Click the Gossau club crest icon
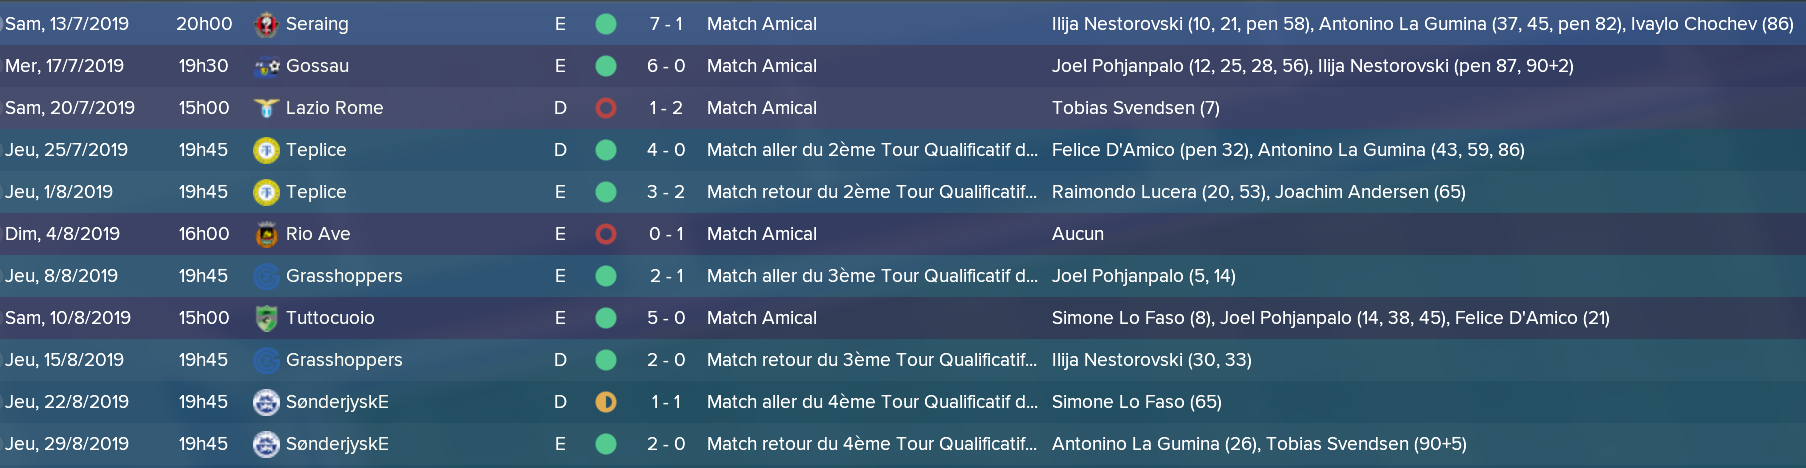Image resolution: width=1806 pixels, height=468 pixels. pyautogui.click(x=266, y=66)
